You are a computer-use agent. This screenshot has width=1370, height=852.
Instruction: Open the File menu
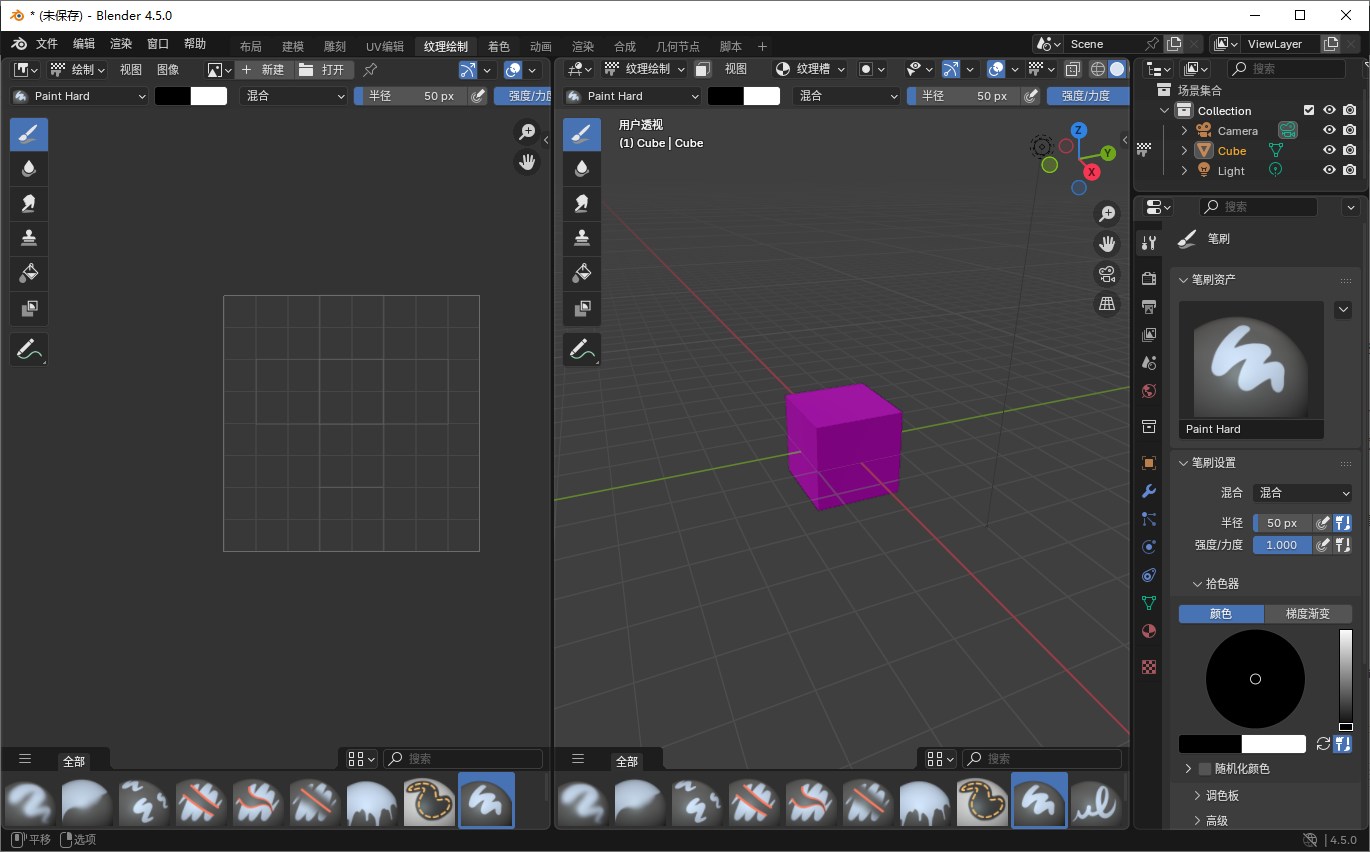click(x=47, y=44)
